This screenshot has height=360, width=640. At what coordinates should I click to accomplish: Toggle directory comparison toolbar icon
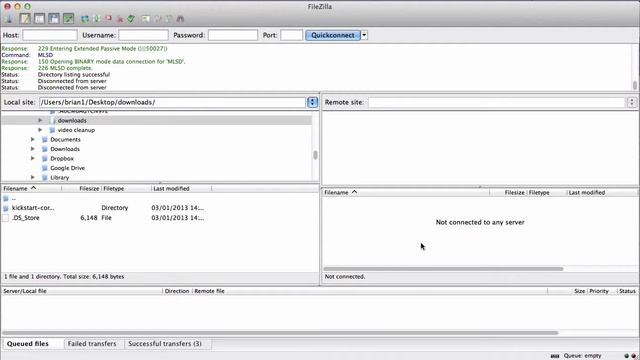[158, 19]
